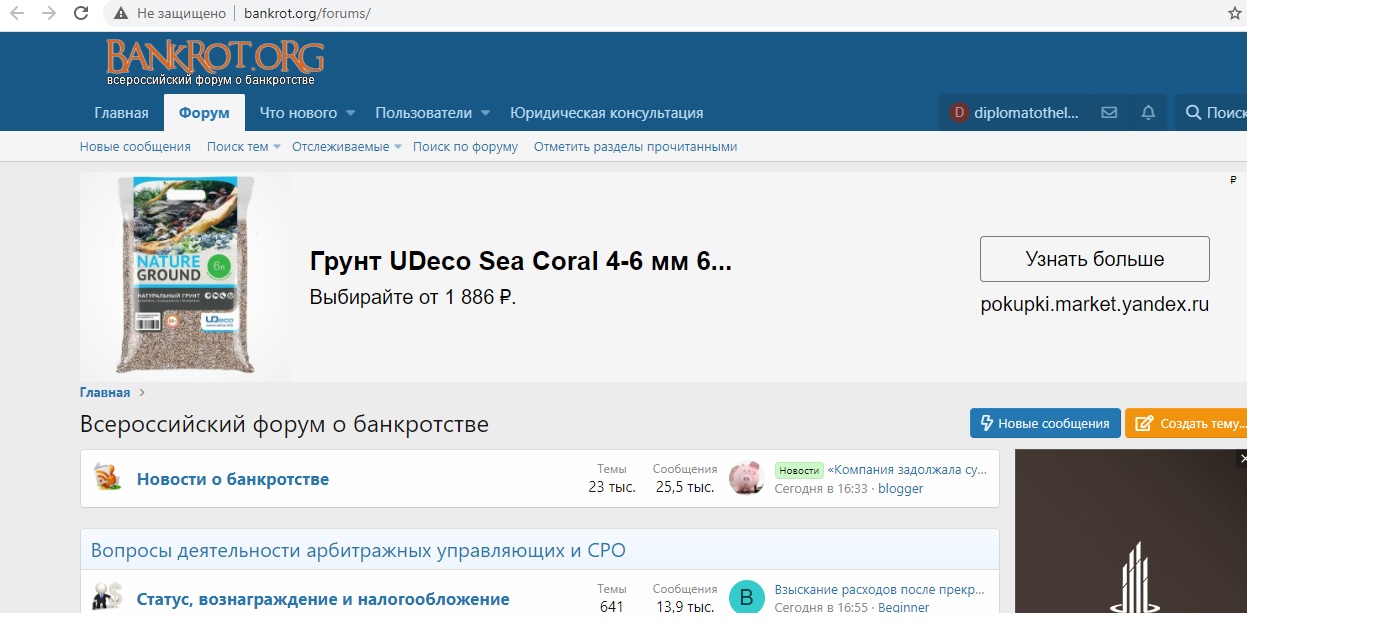
Task: Click the Bankrot.org logo
Action: pos(215,62)
